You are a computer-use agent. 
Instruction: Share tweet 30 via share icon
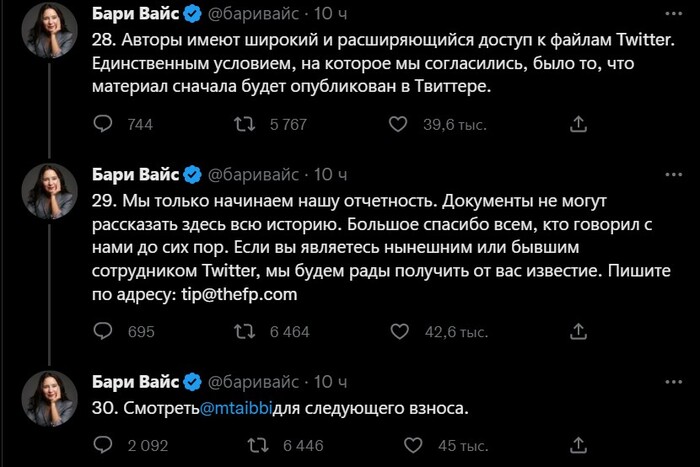point(577,445)
